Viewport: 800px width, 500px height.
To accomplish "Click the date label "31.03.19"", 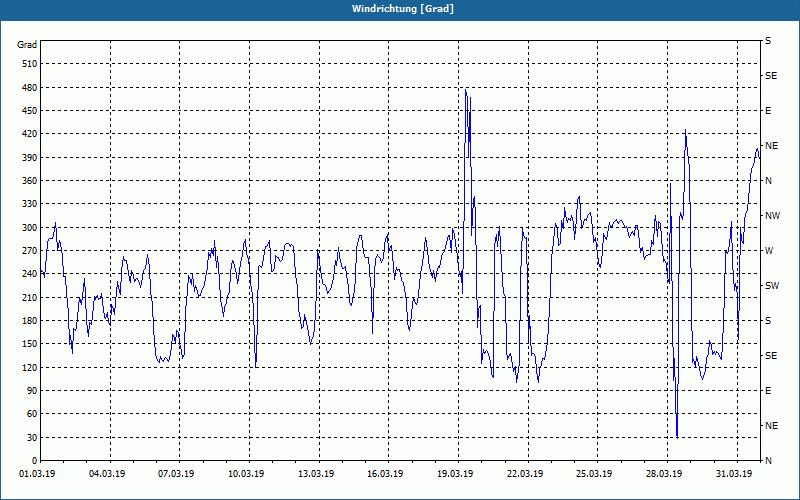I will 734,474.
